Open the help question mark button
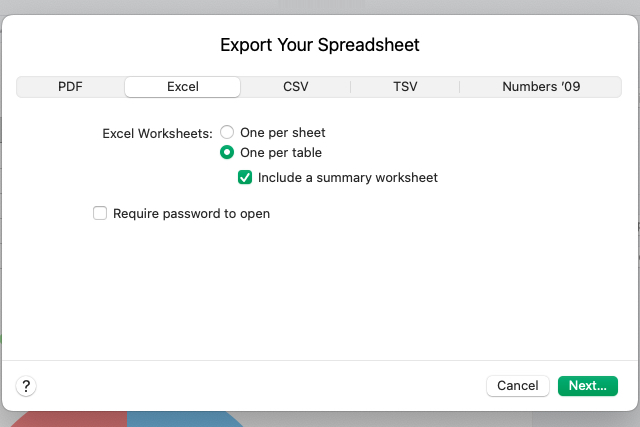The image size is (640, 427). pyautogui.click(x=27, y=386)
